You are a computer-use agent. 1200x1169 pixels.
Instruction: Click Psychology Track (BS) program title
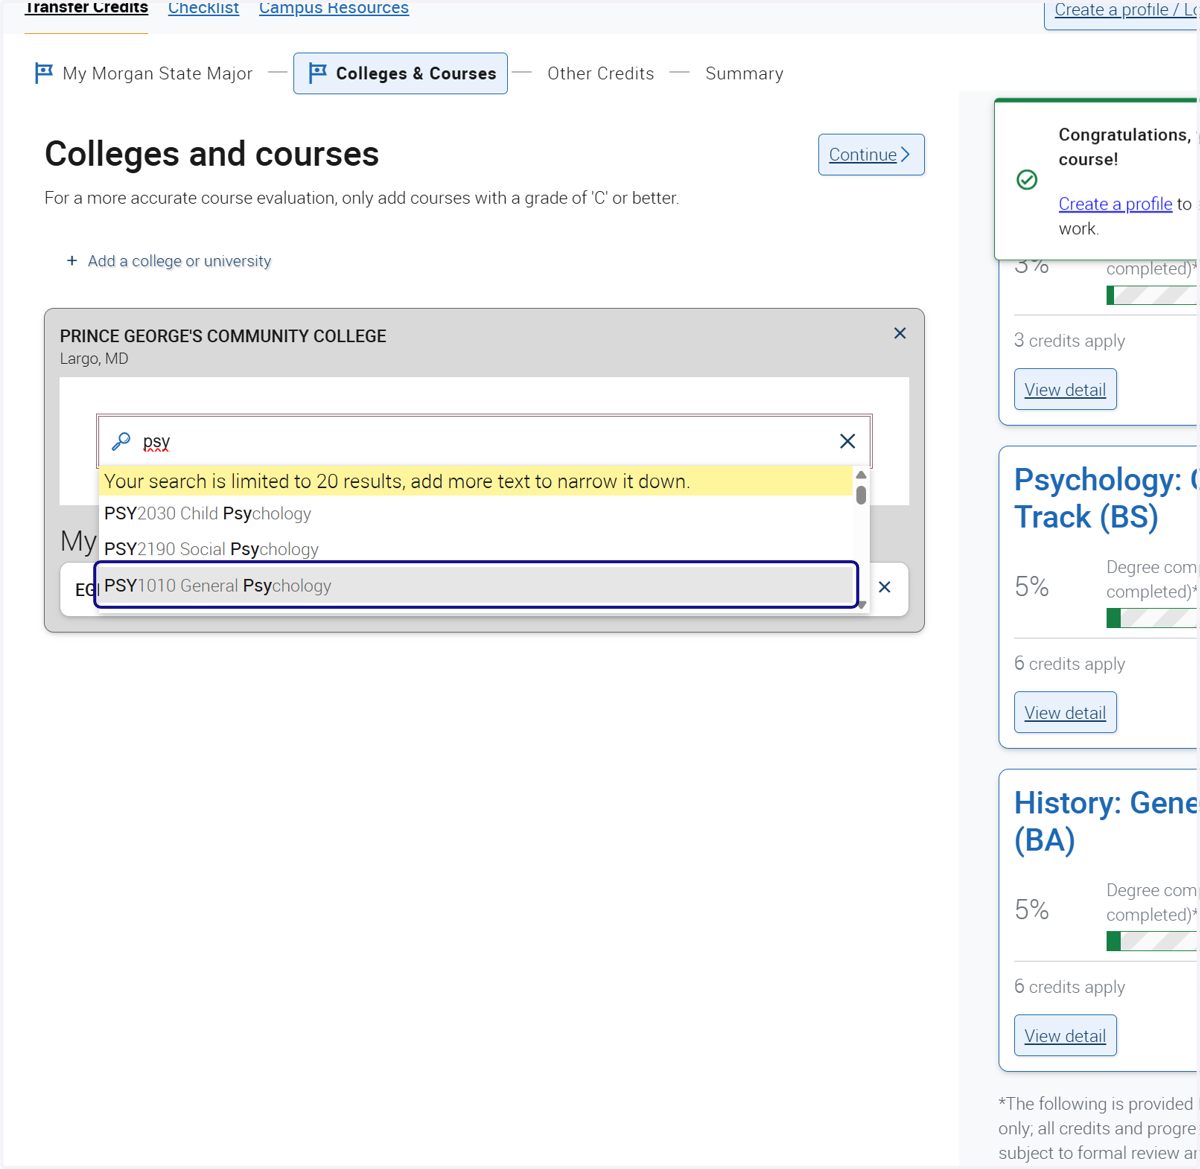[x=1105, y=498]
